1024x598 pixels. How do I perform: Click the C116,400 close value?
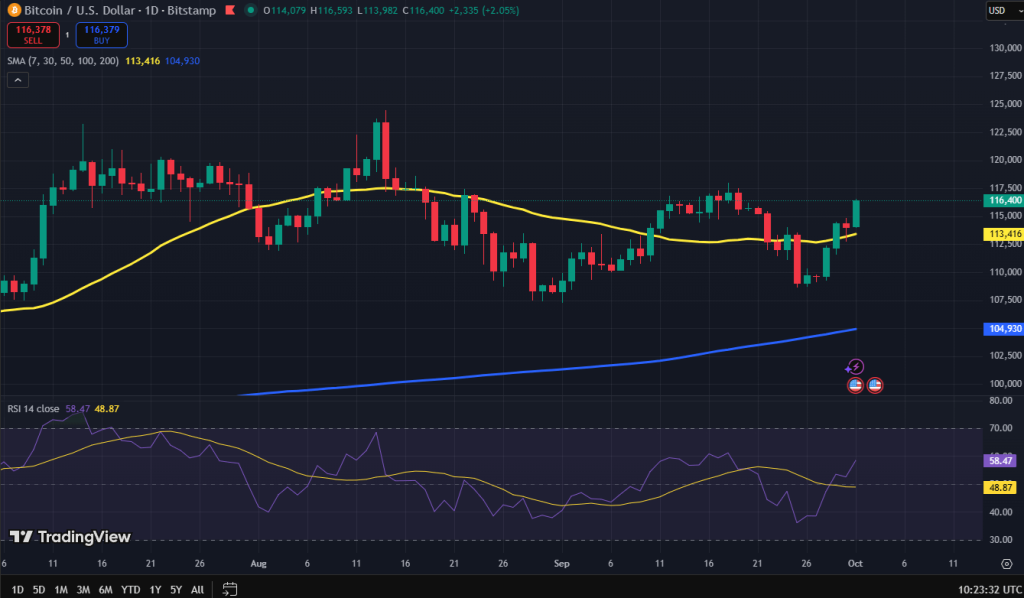point(423,10)
